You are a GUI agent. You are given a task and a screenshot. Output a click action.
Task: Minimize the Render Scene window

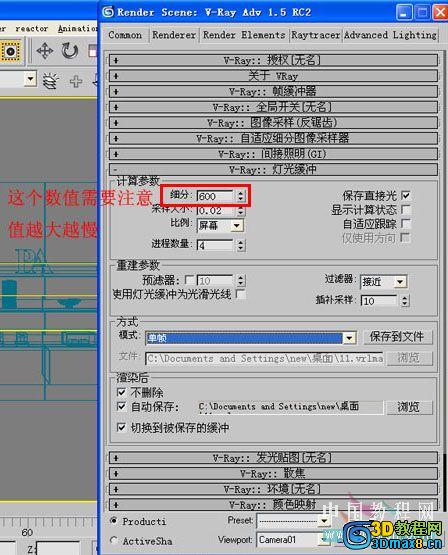tap(404, 13)
